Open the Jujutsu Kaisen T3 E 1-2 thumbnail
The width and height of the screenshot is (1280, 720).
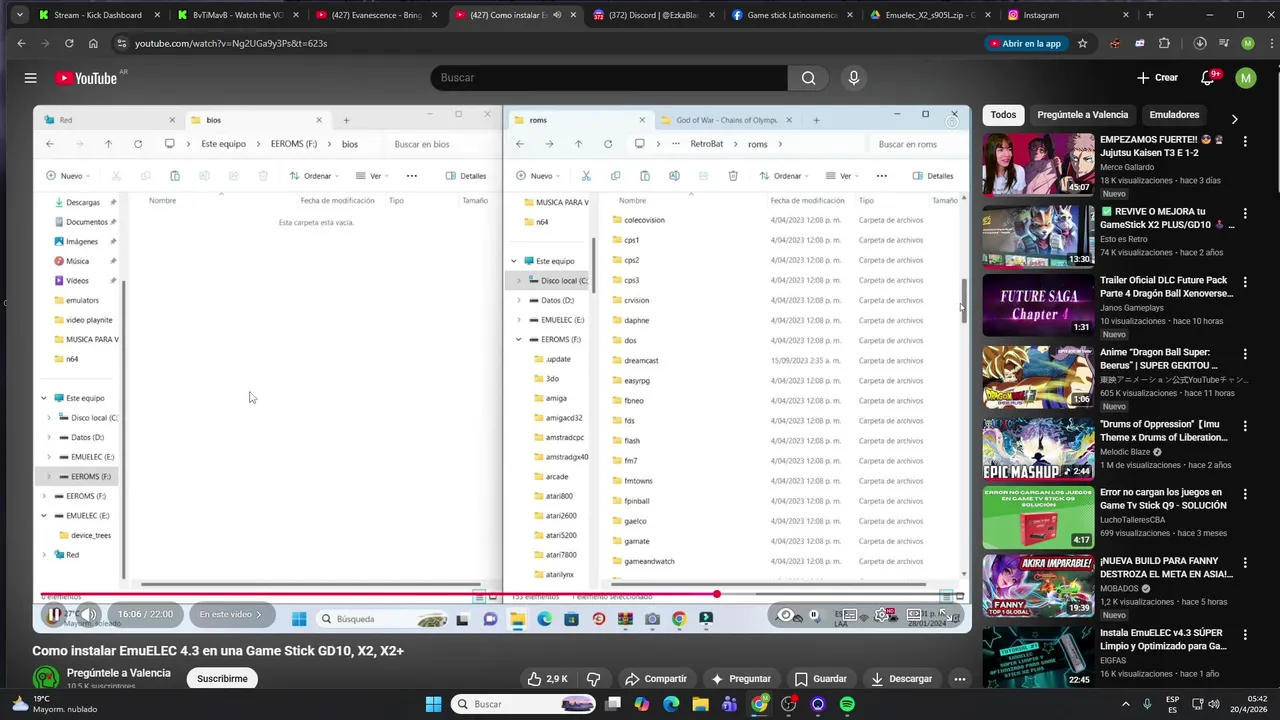tap(1038, 164)
